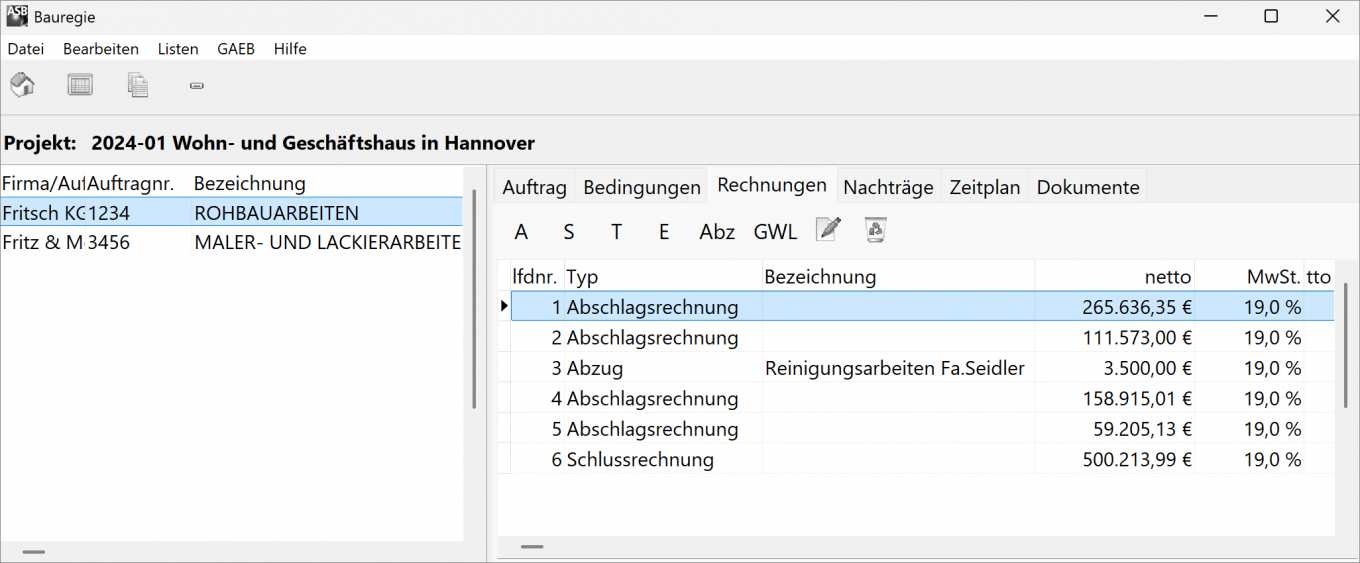Click the pencil edit invoice icon
Image resolution: width=1360 pixels, height=563 pixels.
[x=828, y=230]
